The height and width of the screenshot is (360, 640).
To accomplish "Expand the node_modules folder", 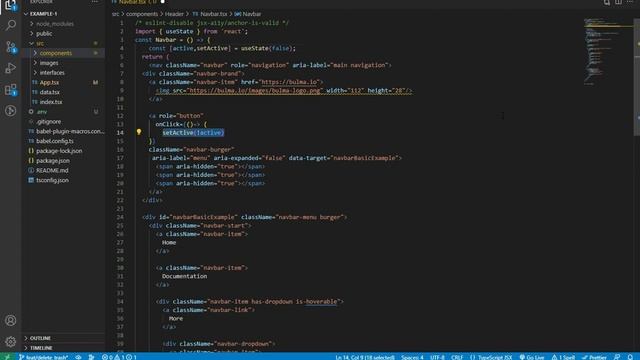I will 63,24.
